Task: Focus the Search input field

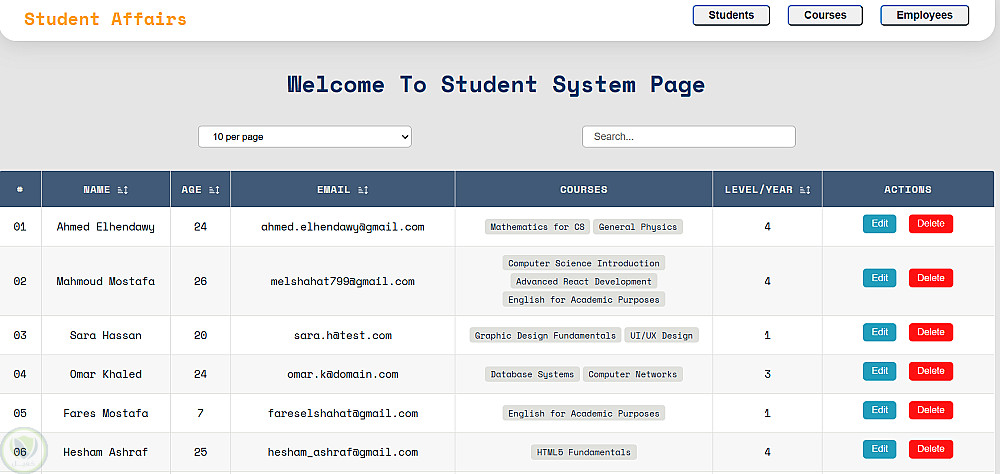Action: (x=689, y=137)
